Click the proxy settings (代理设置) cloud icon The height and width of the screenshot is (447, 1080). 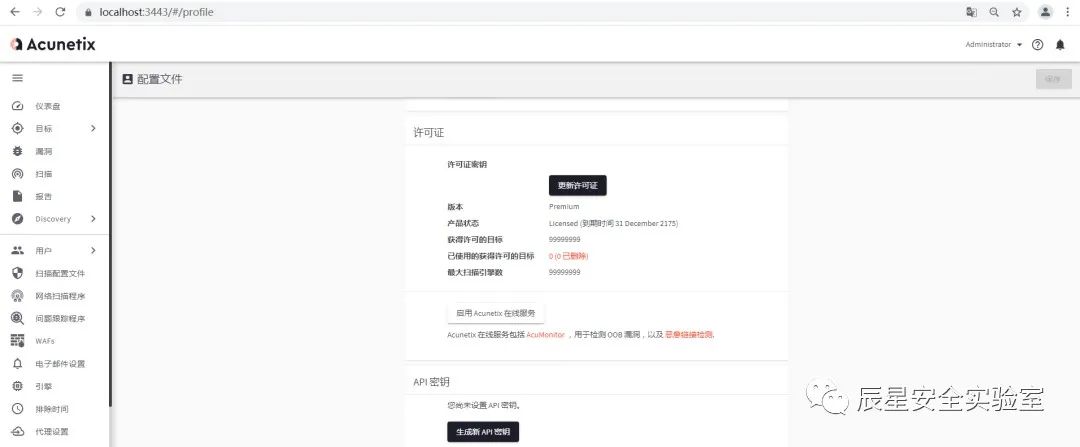tap(18, 432)
